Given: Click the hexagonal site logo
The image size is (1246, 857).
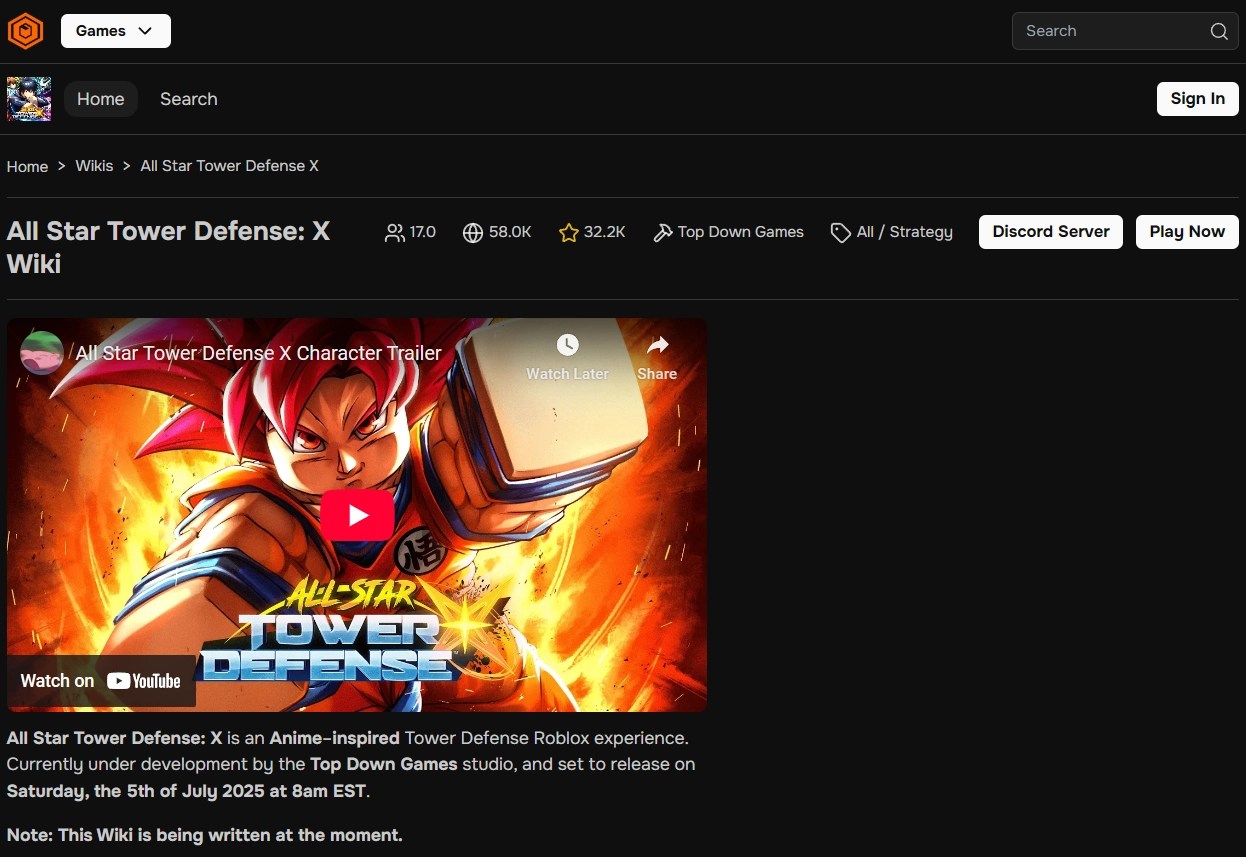Looking at the screenshot, I should 25,30.
